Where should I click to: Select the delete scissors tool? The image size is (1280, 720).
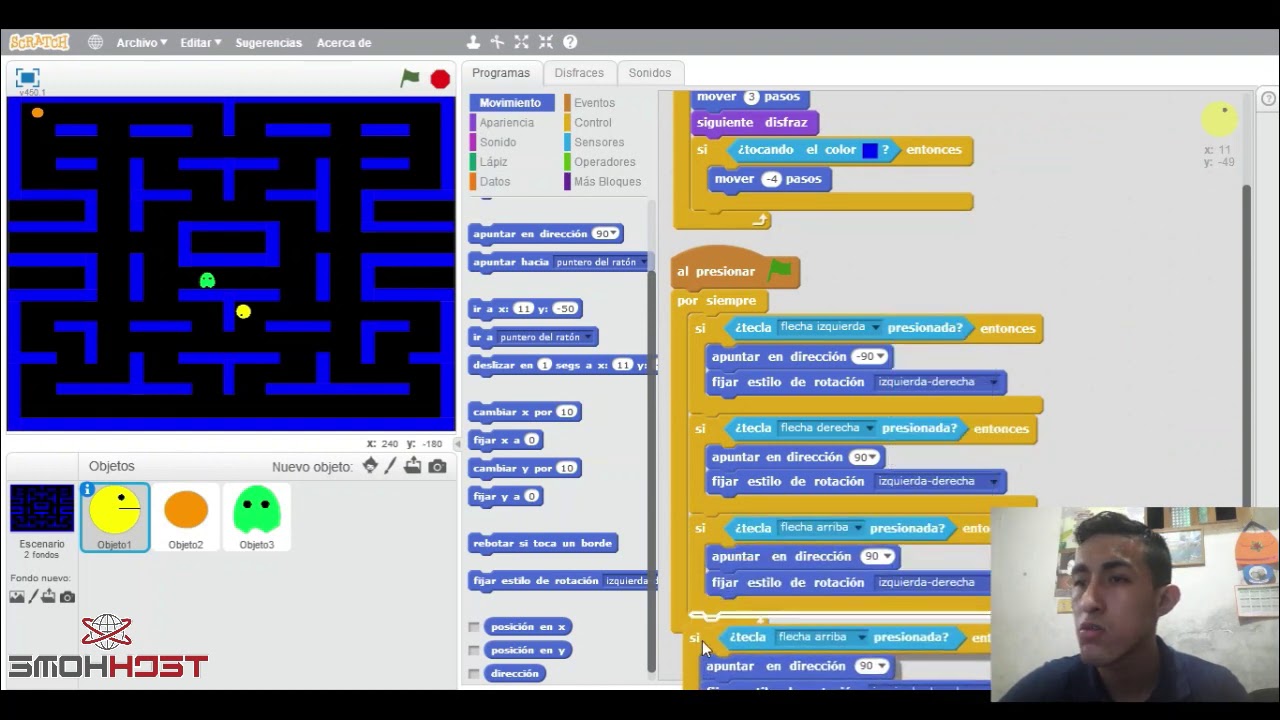pos(497,42)
